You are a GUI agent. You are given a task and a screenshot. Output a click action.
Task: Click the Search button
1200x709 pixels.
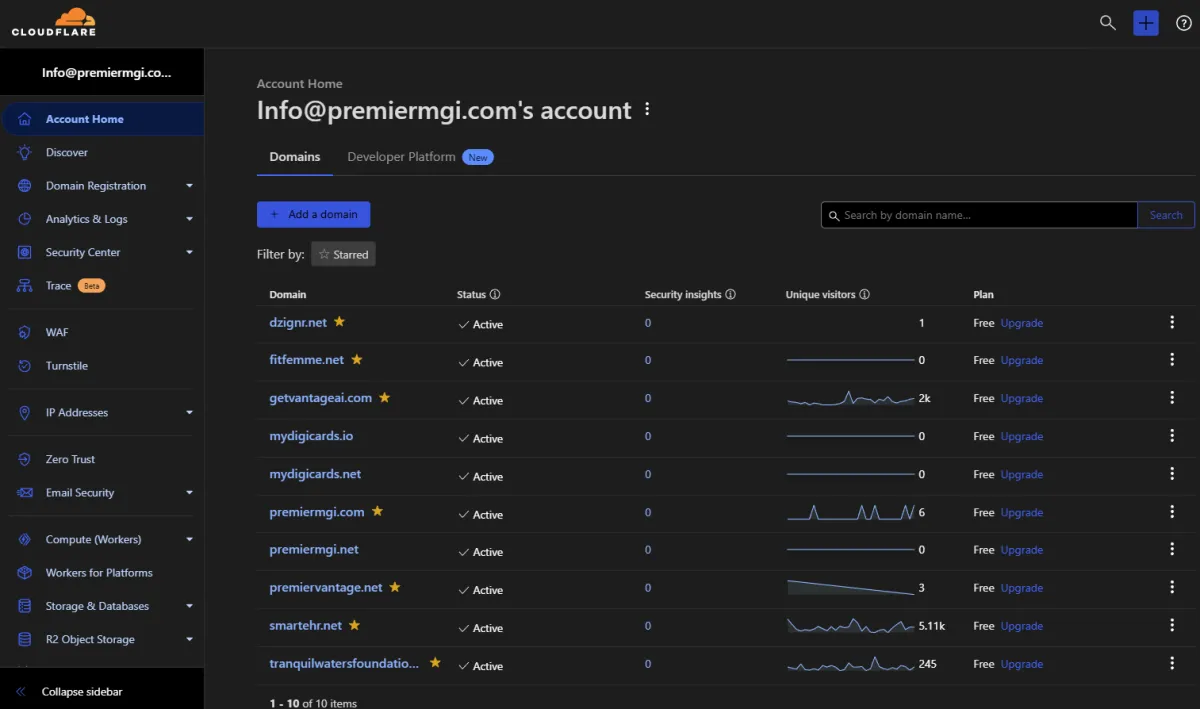1166,215
